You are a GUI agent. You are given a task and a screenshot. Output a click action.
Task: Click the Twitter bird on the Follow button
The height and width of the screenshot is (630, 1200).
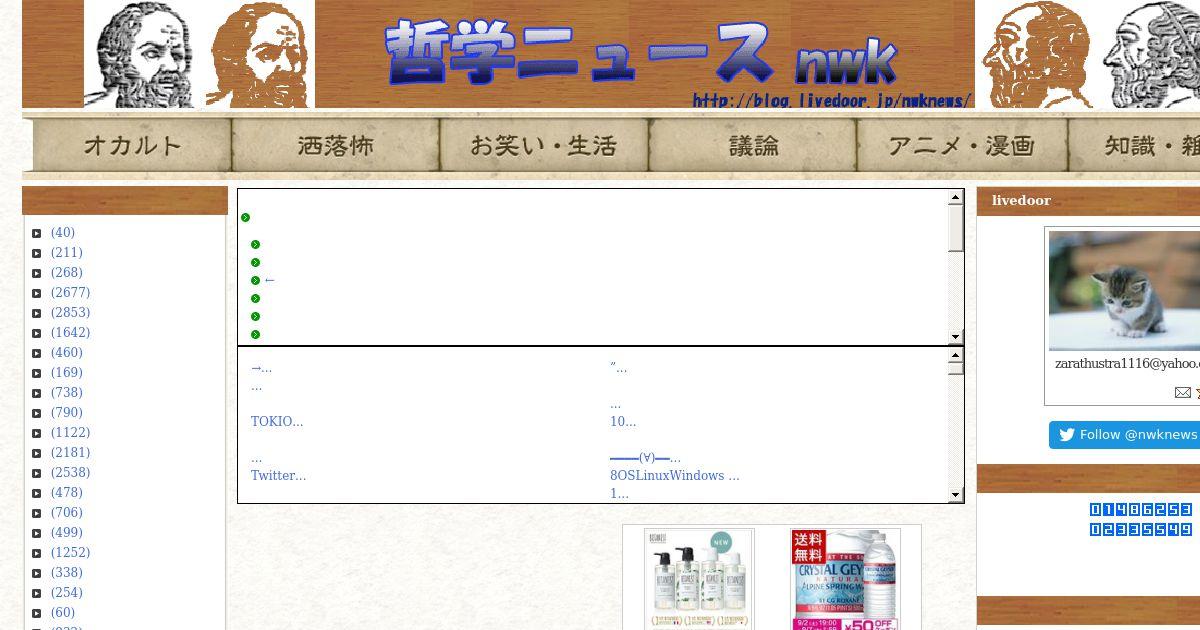pyautogui.click(x=1067, y=435)
